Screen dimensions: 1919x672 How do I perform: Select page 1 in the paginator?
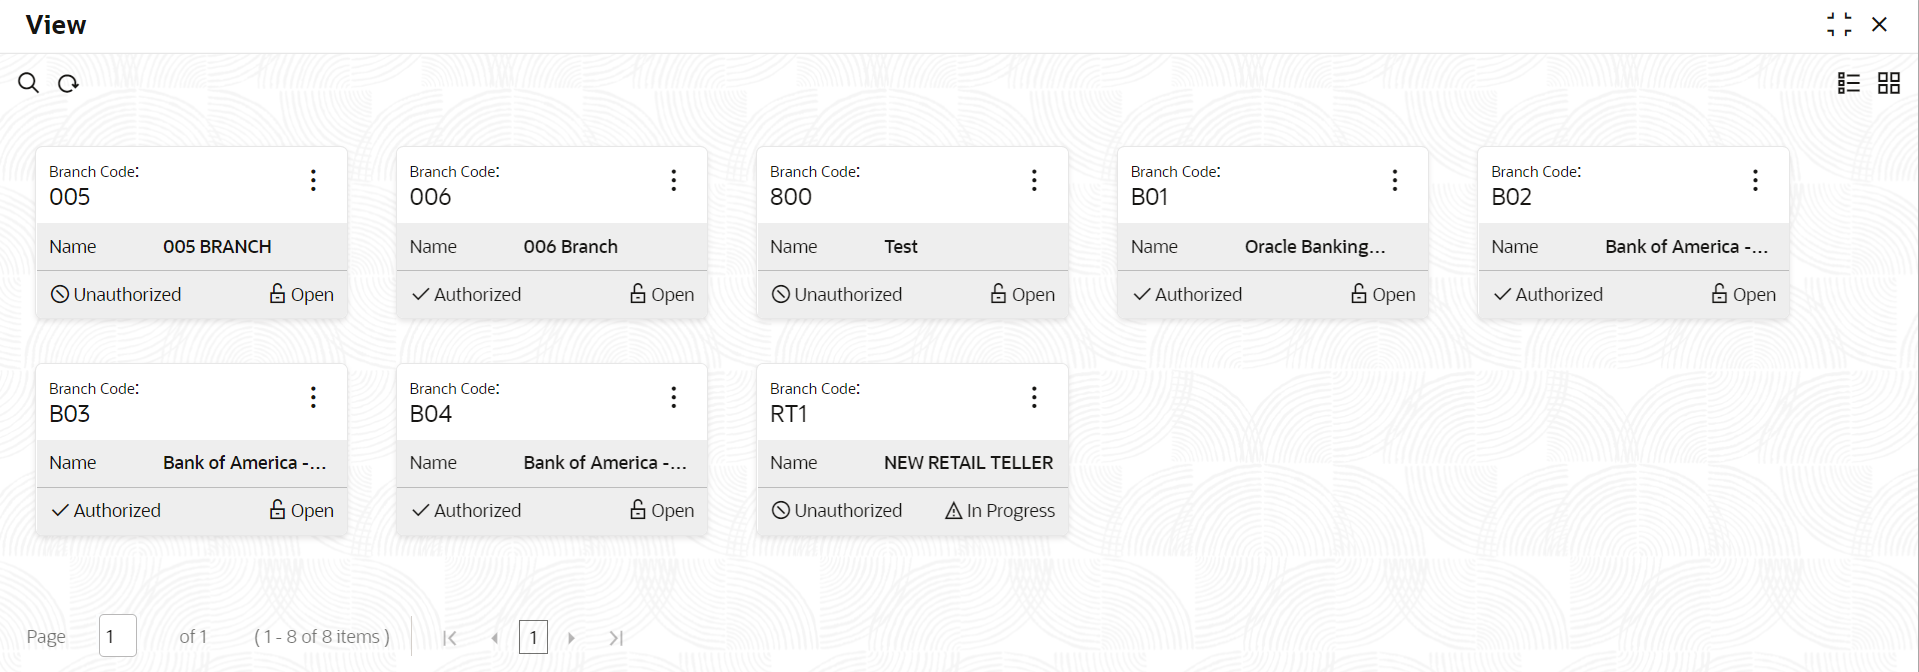tap(533, 637)
